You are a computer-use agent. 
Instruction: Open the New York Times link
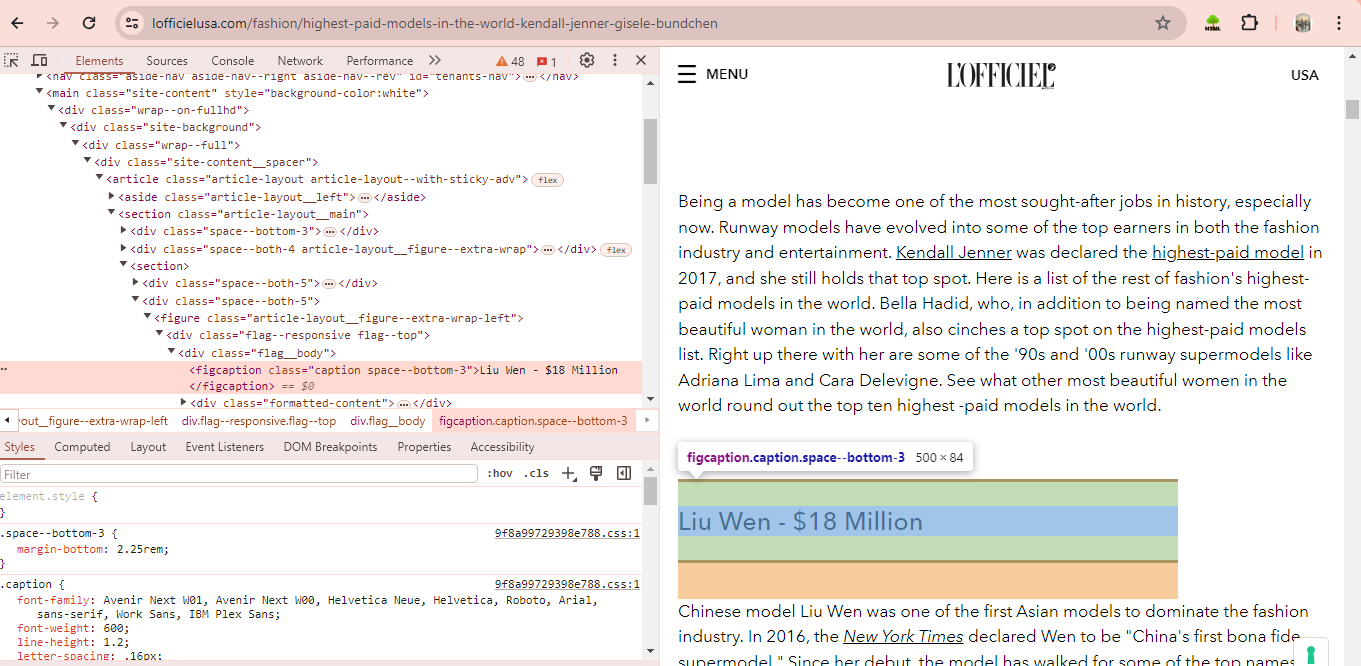(903, 637)
